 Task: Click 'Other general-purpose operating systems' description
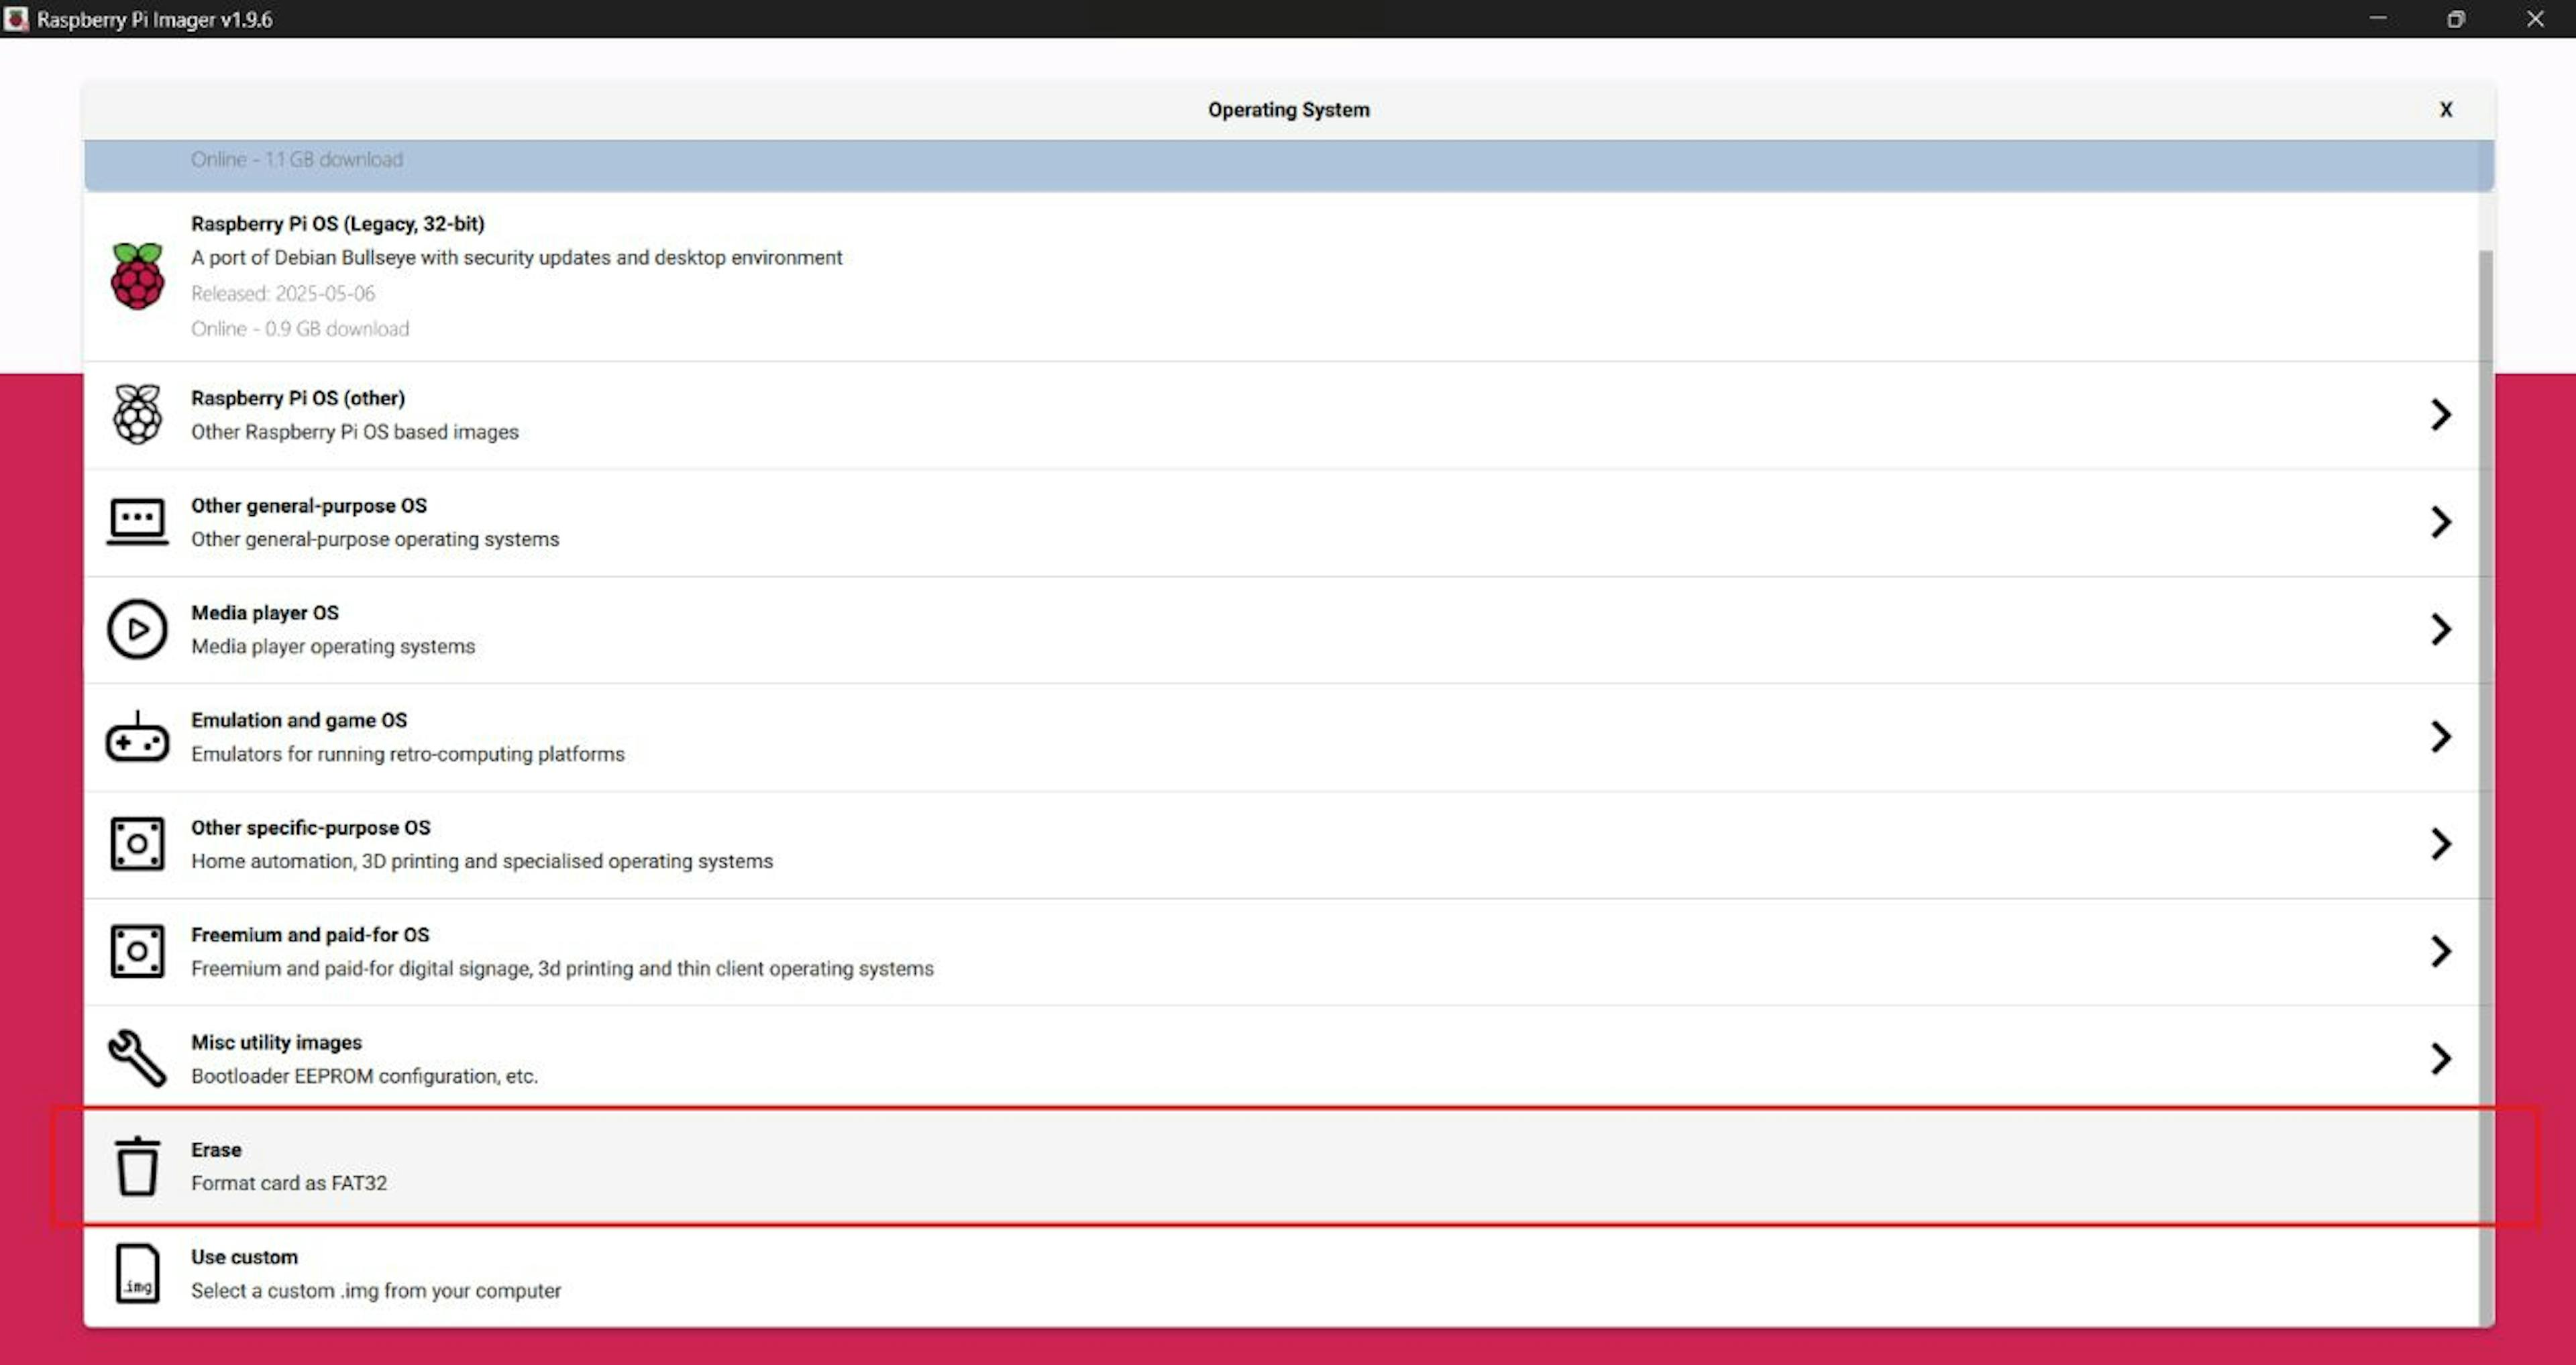coord(375,540)
